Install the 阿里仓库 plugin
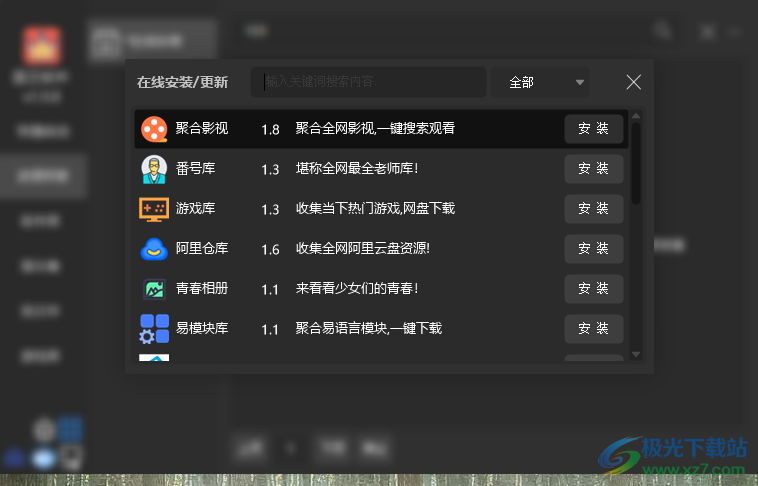 (x=594, y=249)
